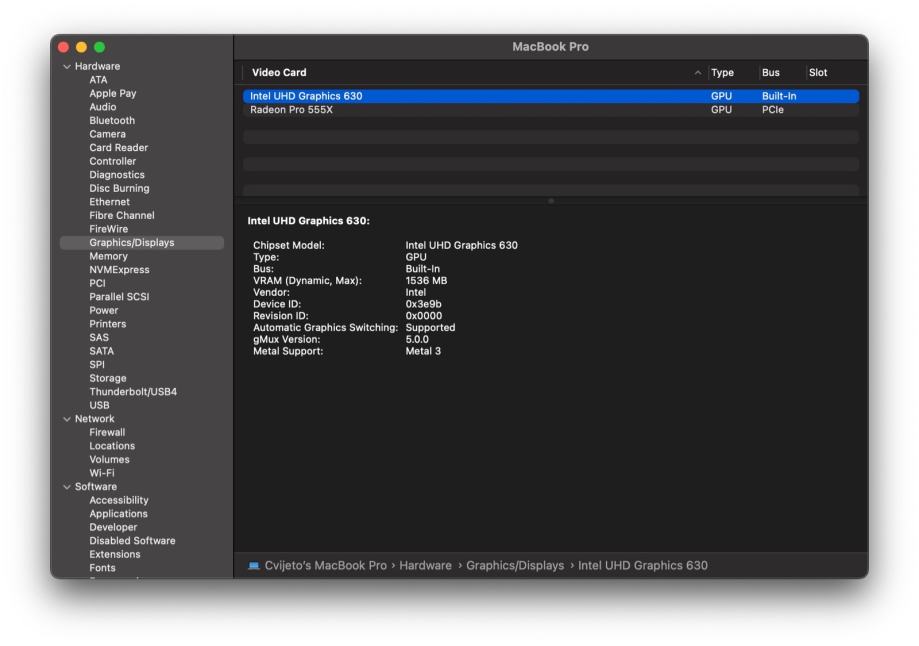
Task: Click the sort arrow in Video Card header
Action: [697, 73]
